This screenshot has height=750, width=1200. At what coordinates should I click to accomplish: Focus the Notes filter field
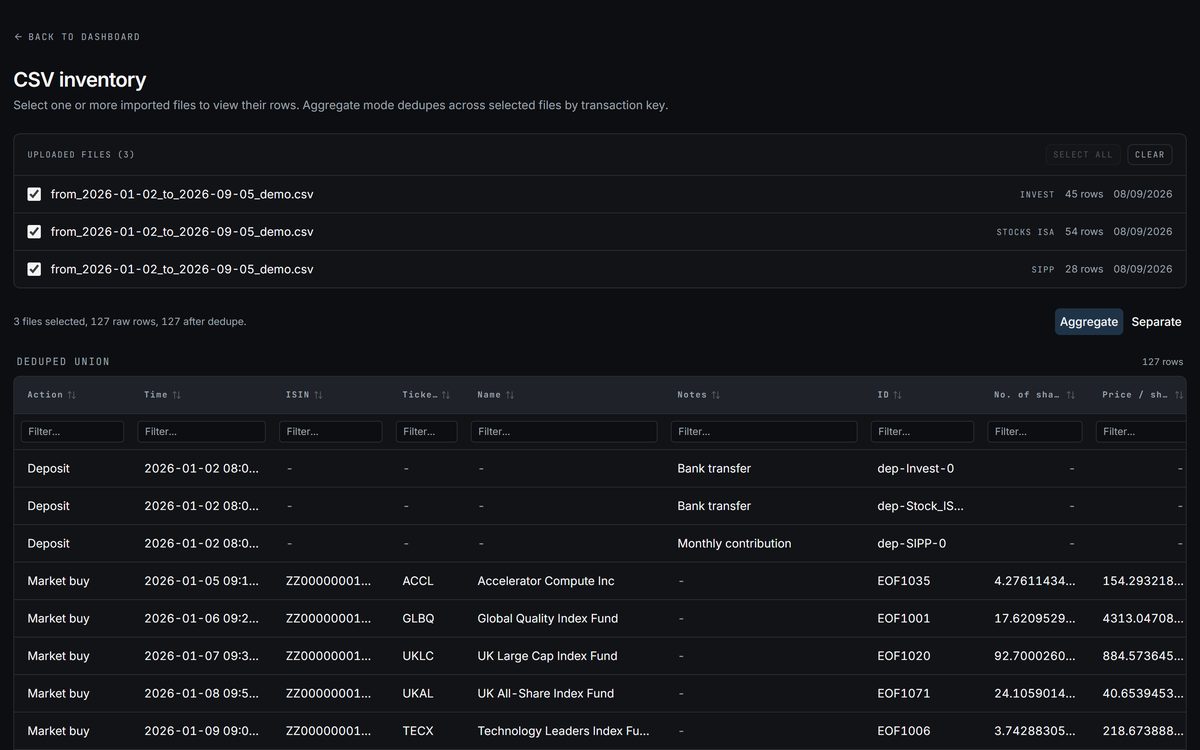pyautogui.click(x=764, y=432)
